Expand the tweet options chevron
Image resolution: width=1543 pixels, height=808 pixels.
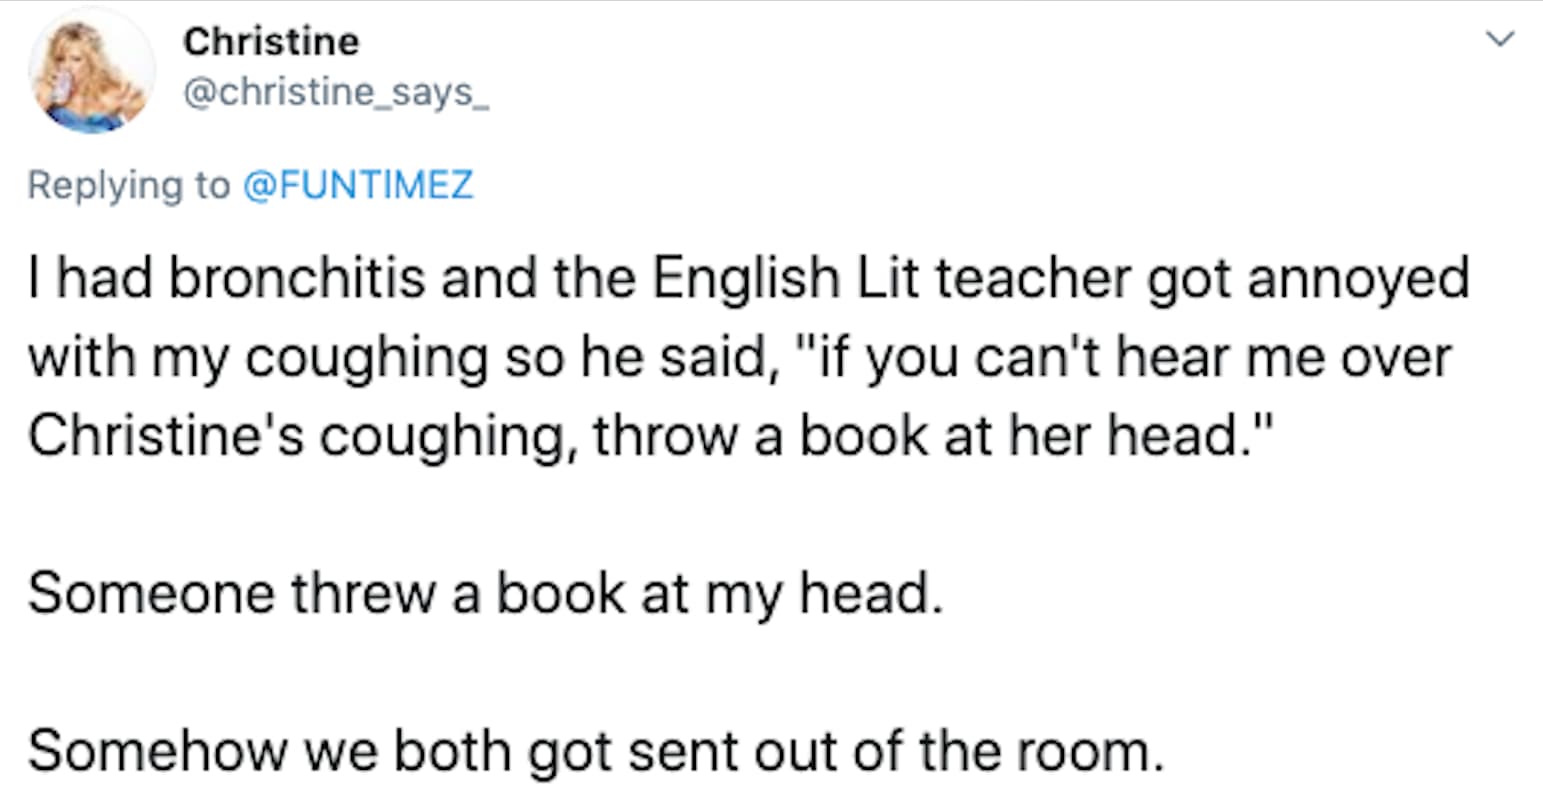click(x=1499, y=40)
